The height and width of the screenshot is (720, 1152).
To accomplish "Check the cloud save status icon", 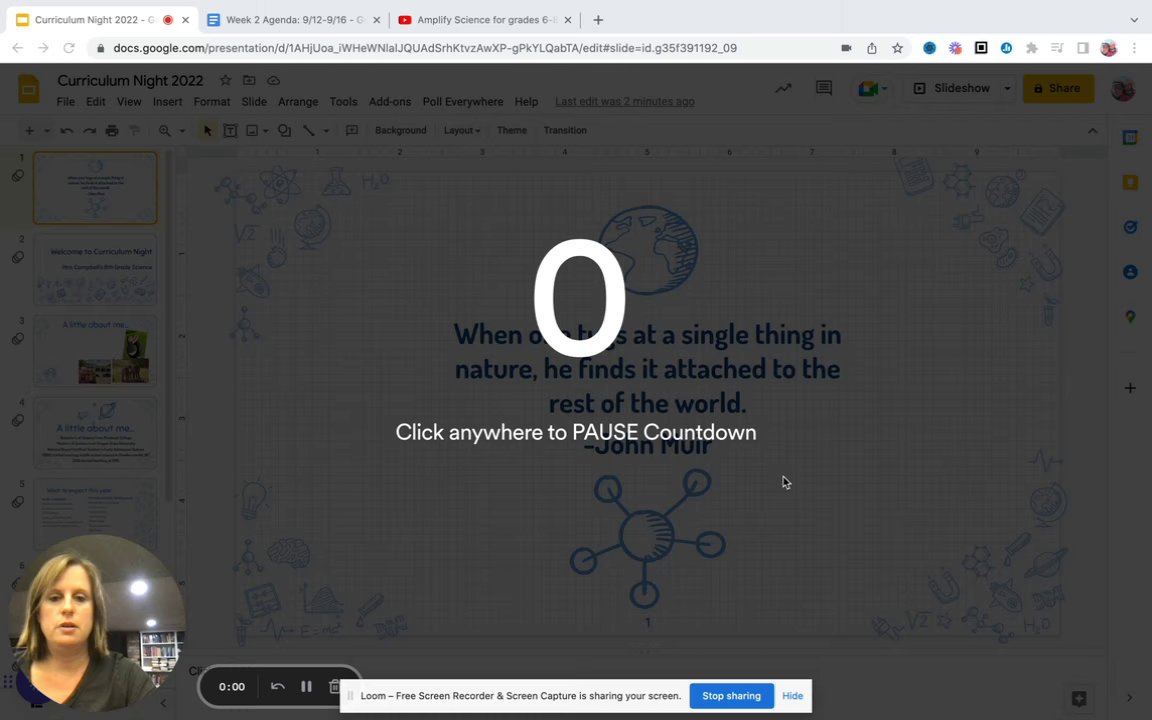I will pyautogui.click(x=273, y=80).
